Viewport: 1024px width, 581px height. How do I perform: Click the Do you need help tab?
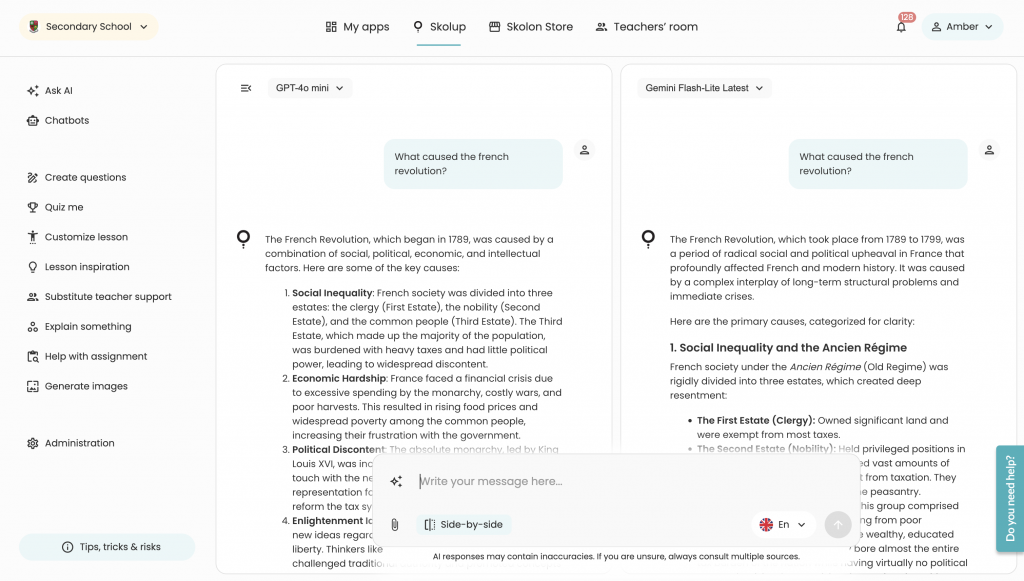click(x=1009, y=498)
